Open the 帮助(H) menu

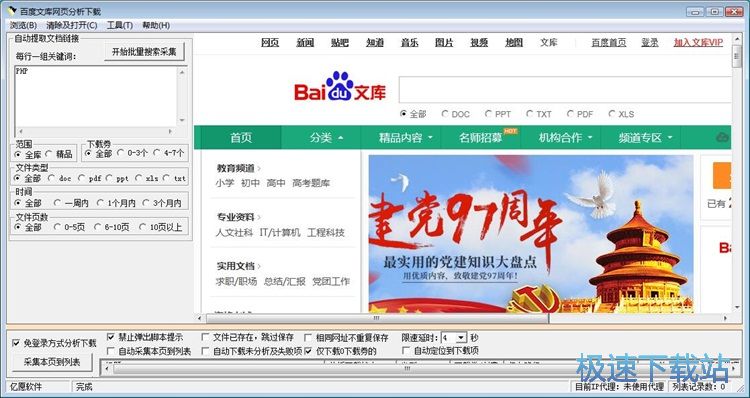(x=156, y=25)
